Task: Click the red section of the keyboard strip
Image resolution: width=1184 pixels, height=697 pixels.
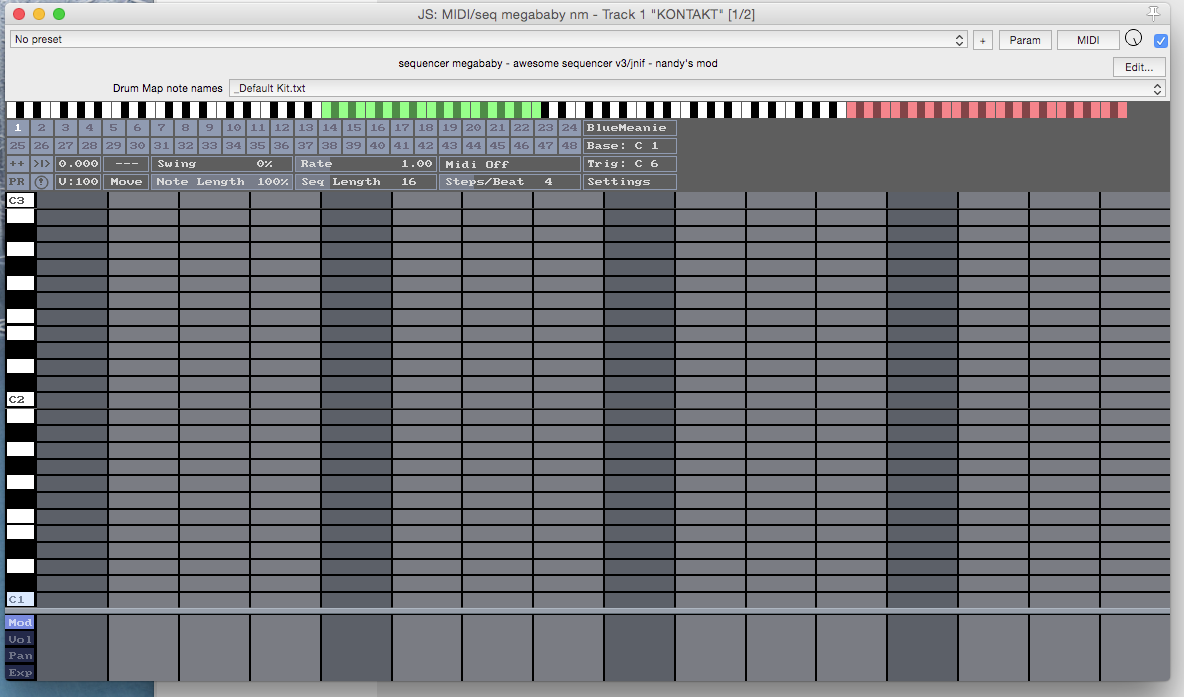Action: point(987,110)
